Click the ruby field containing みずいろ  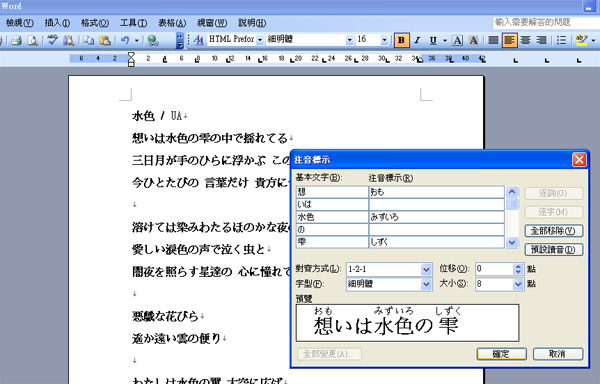tap(437, 217)
